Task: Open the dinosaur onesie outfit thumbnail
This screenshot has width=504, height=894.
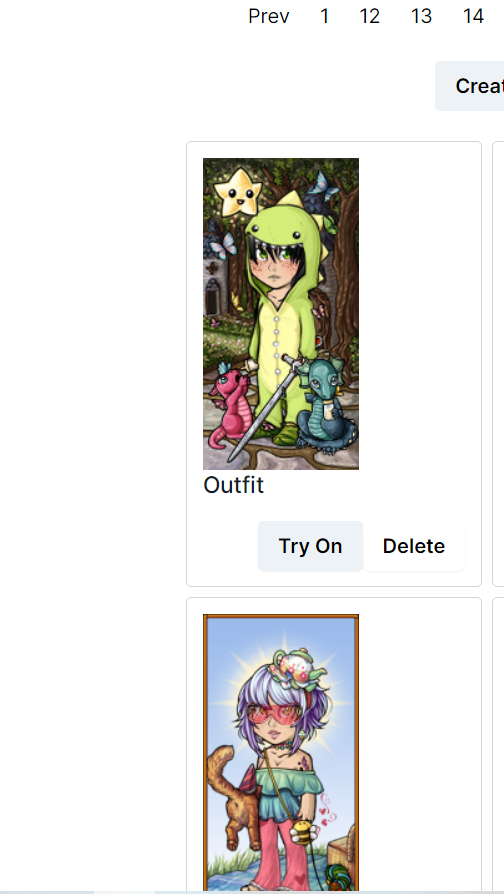Action: [281, 314]
